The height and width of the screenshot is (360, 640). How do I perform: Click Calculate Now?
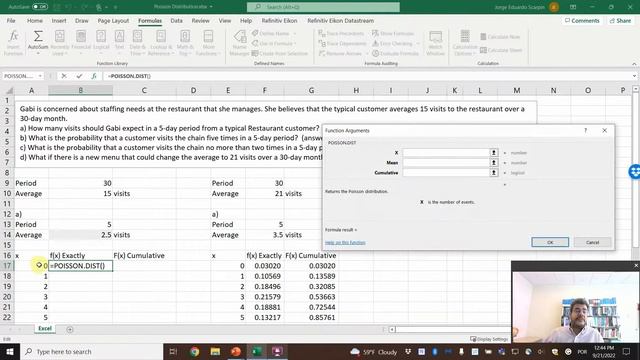pos(500,37)
